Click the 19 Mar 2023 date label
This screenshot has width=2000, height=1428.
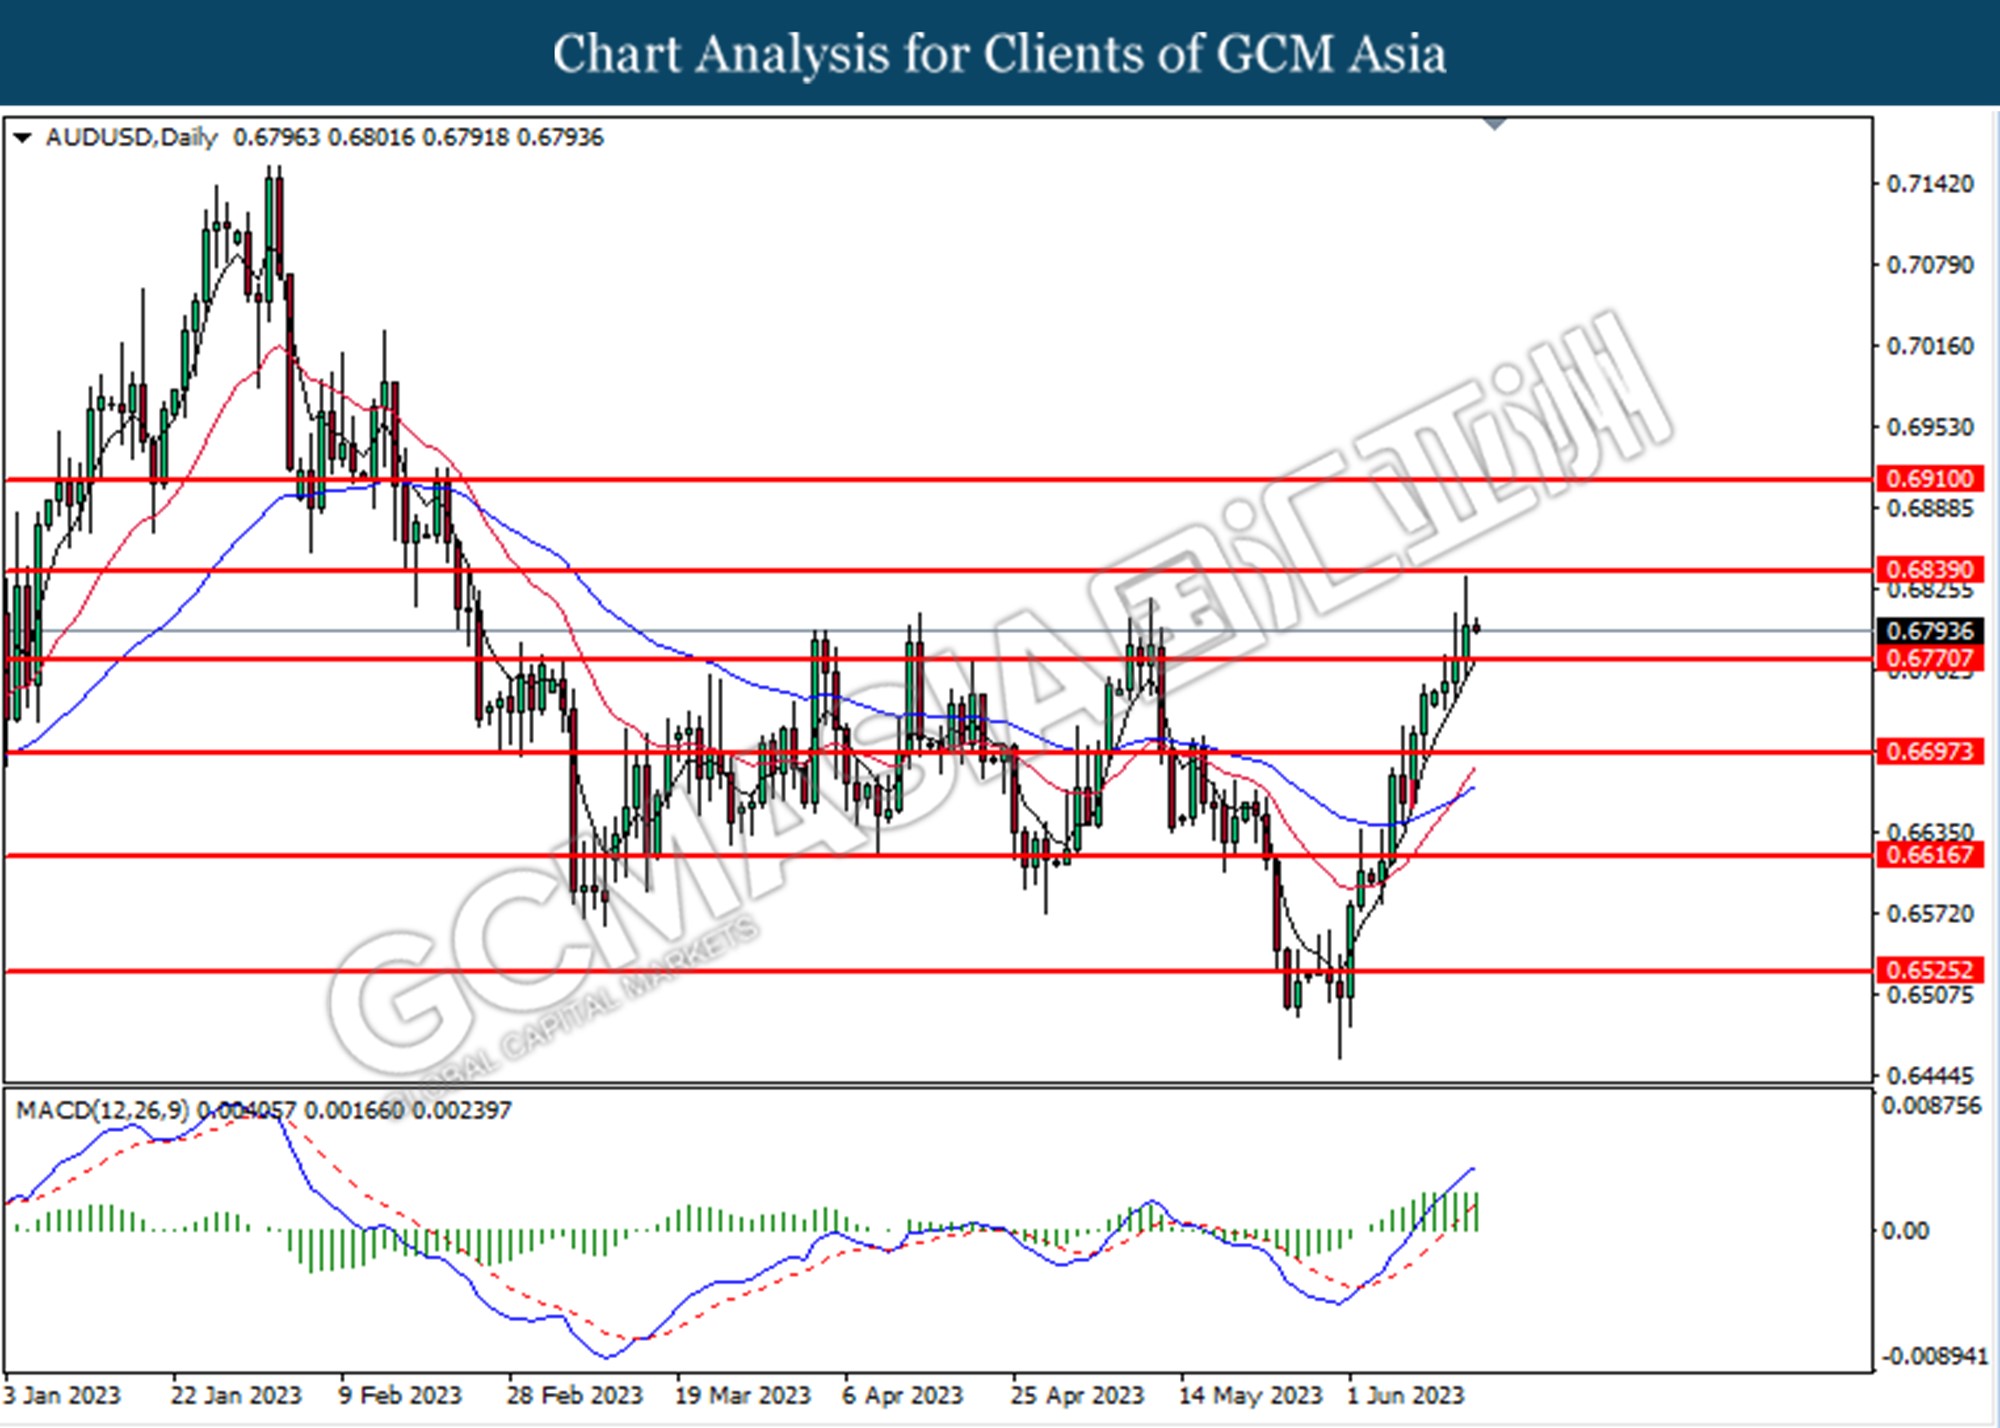click(742, 1396)
